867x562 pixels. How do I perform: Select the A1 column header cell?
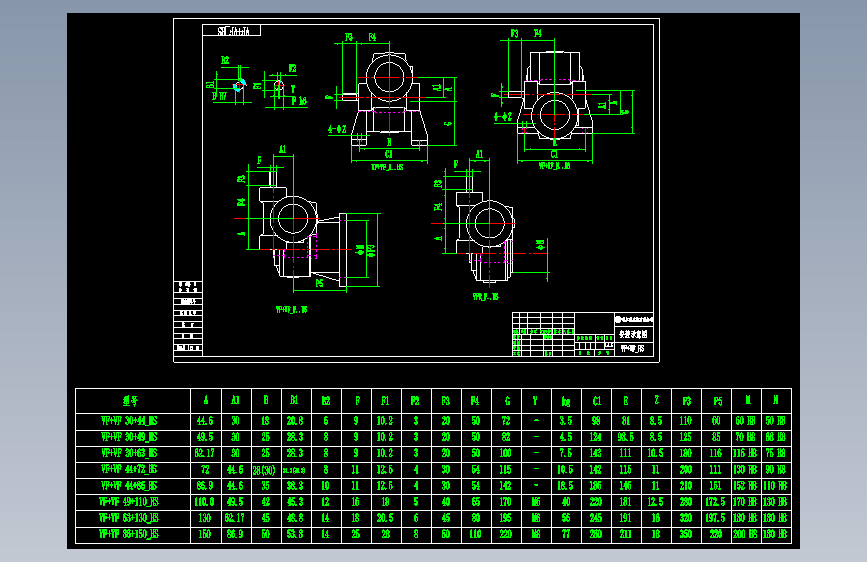tap(236, 401)
